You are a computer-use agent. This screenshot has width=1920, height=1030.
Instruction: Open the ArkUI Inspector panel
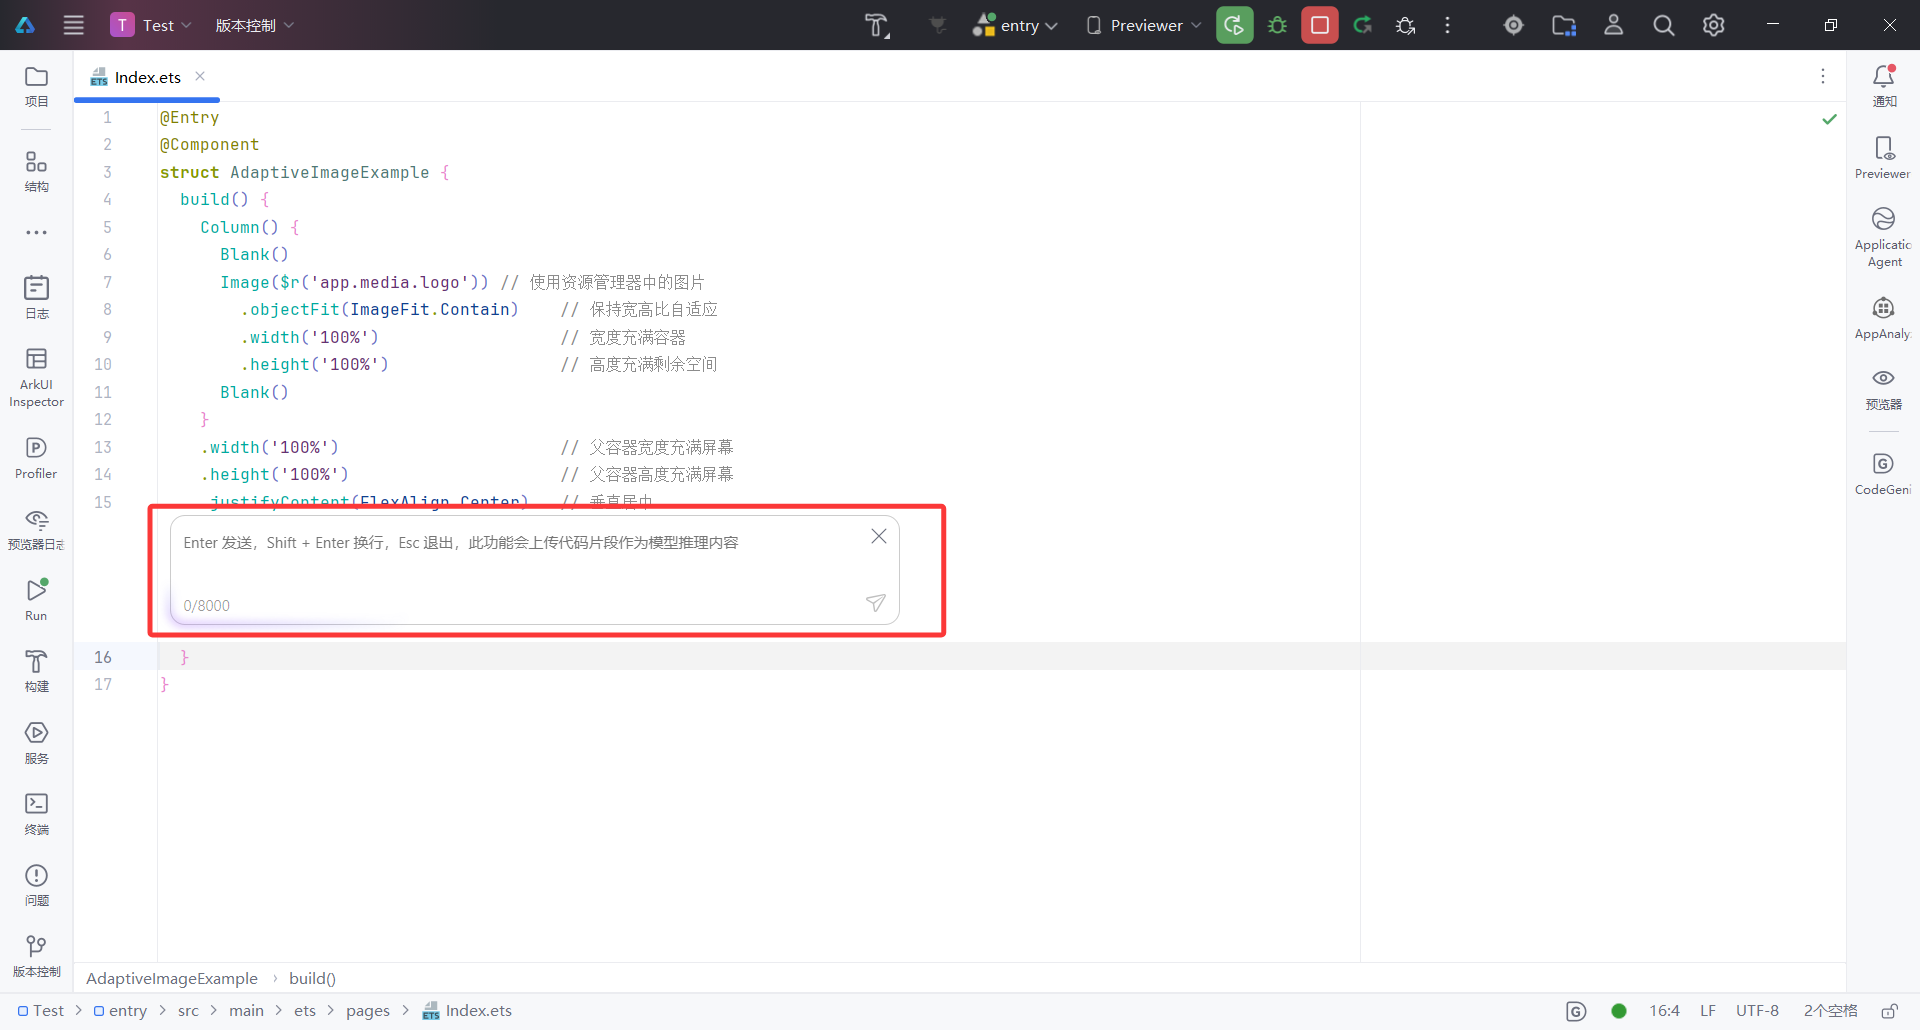[x=36, y=377]
